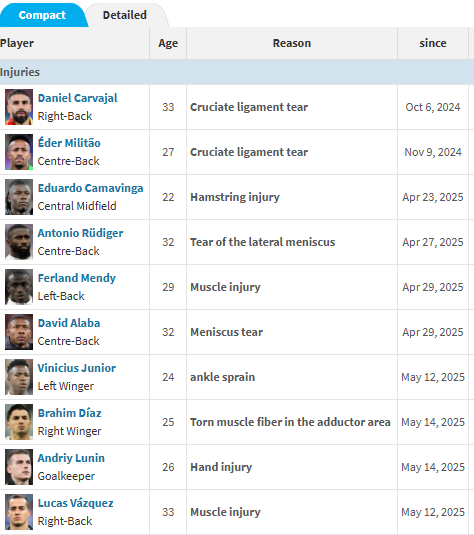Click Andriy Lunin's goalkeeper portrait
Viewport: 474px width, 535px height.
tap(19, 467)
